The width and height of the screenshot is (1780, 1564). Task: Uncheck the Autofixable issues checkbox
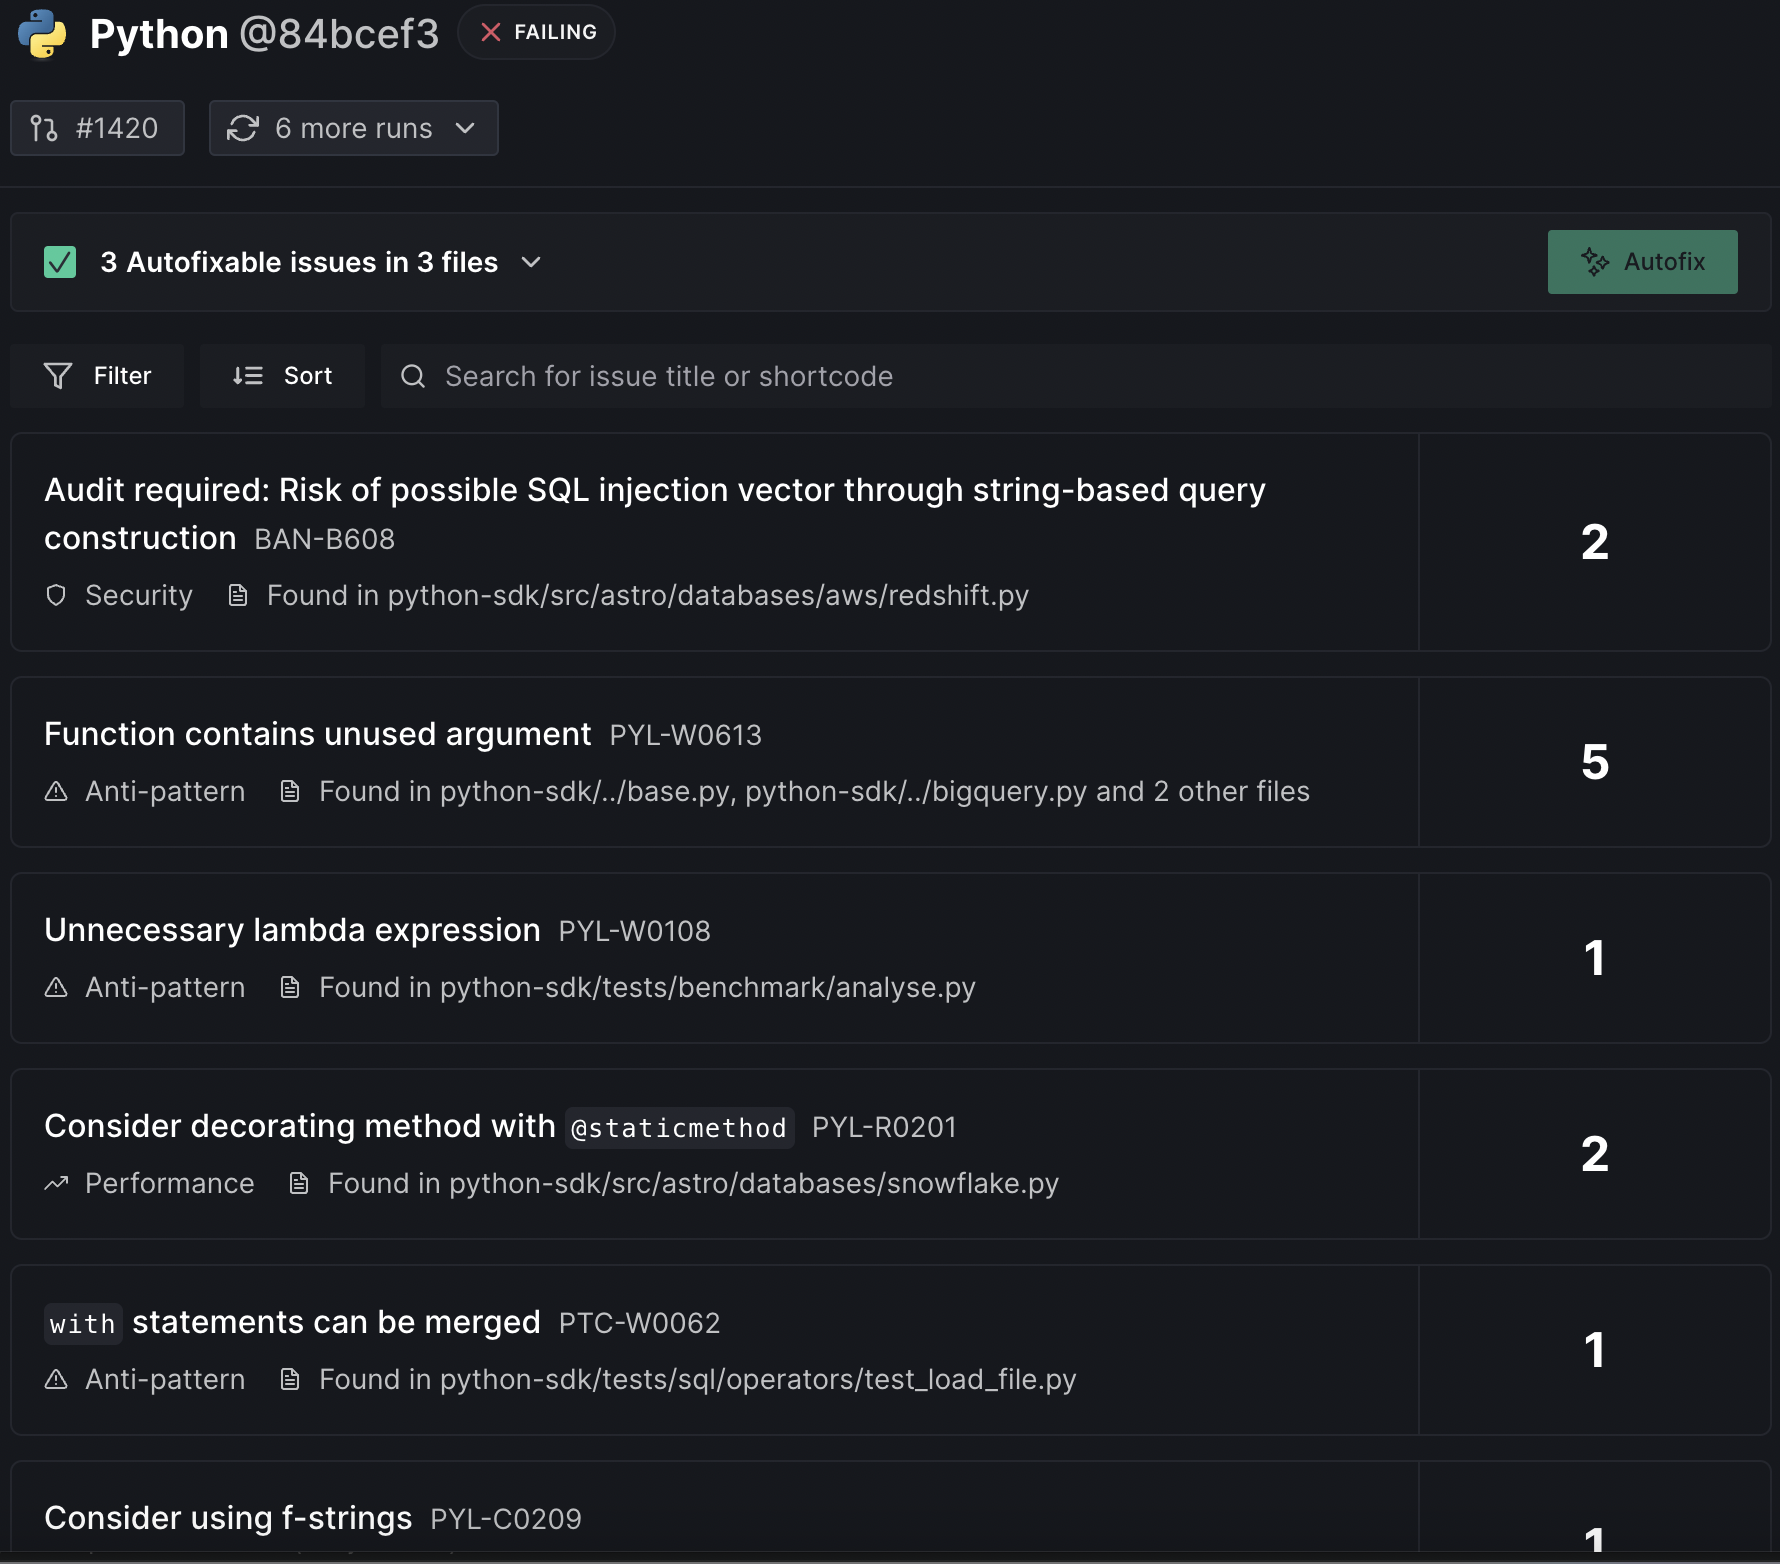point(60,262)
